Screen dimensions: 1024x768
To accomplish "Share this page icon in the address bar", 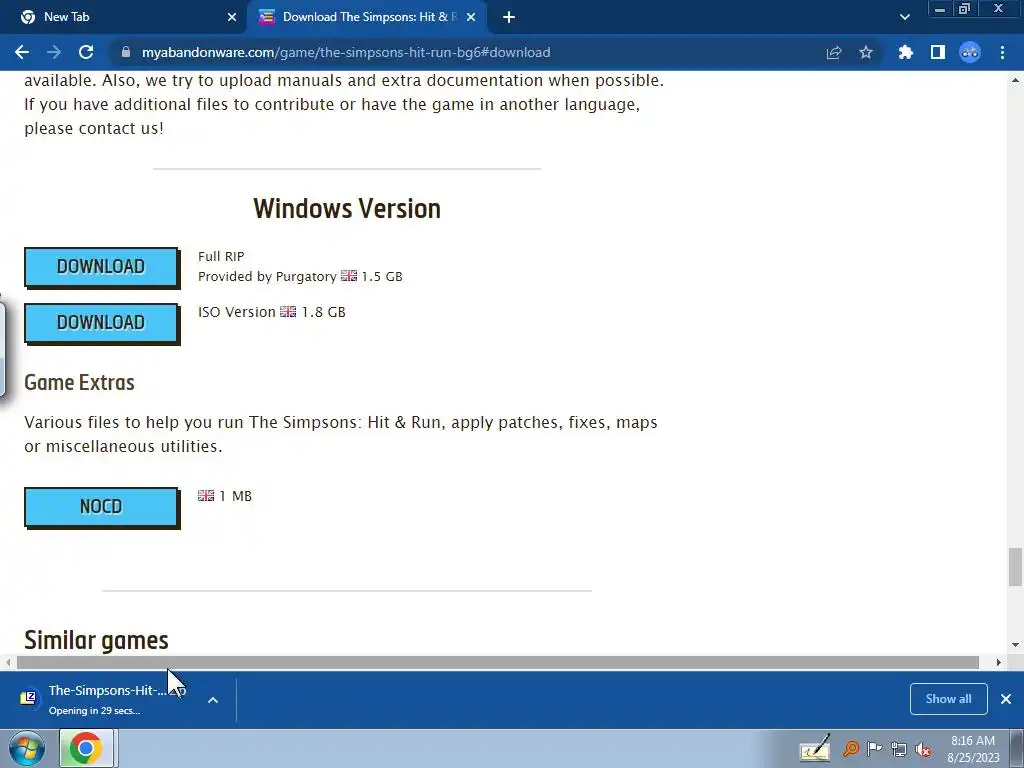I will tap(833, 52).
